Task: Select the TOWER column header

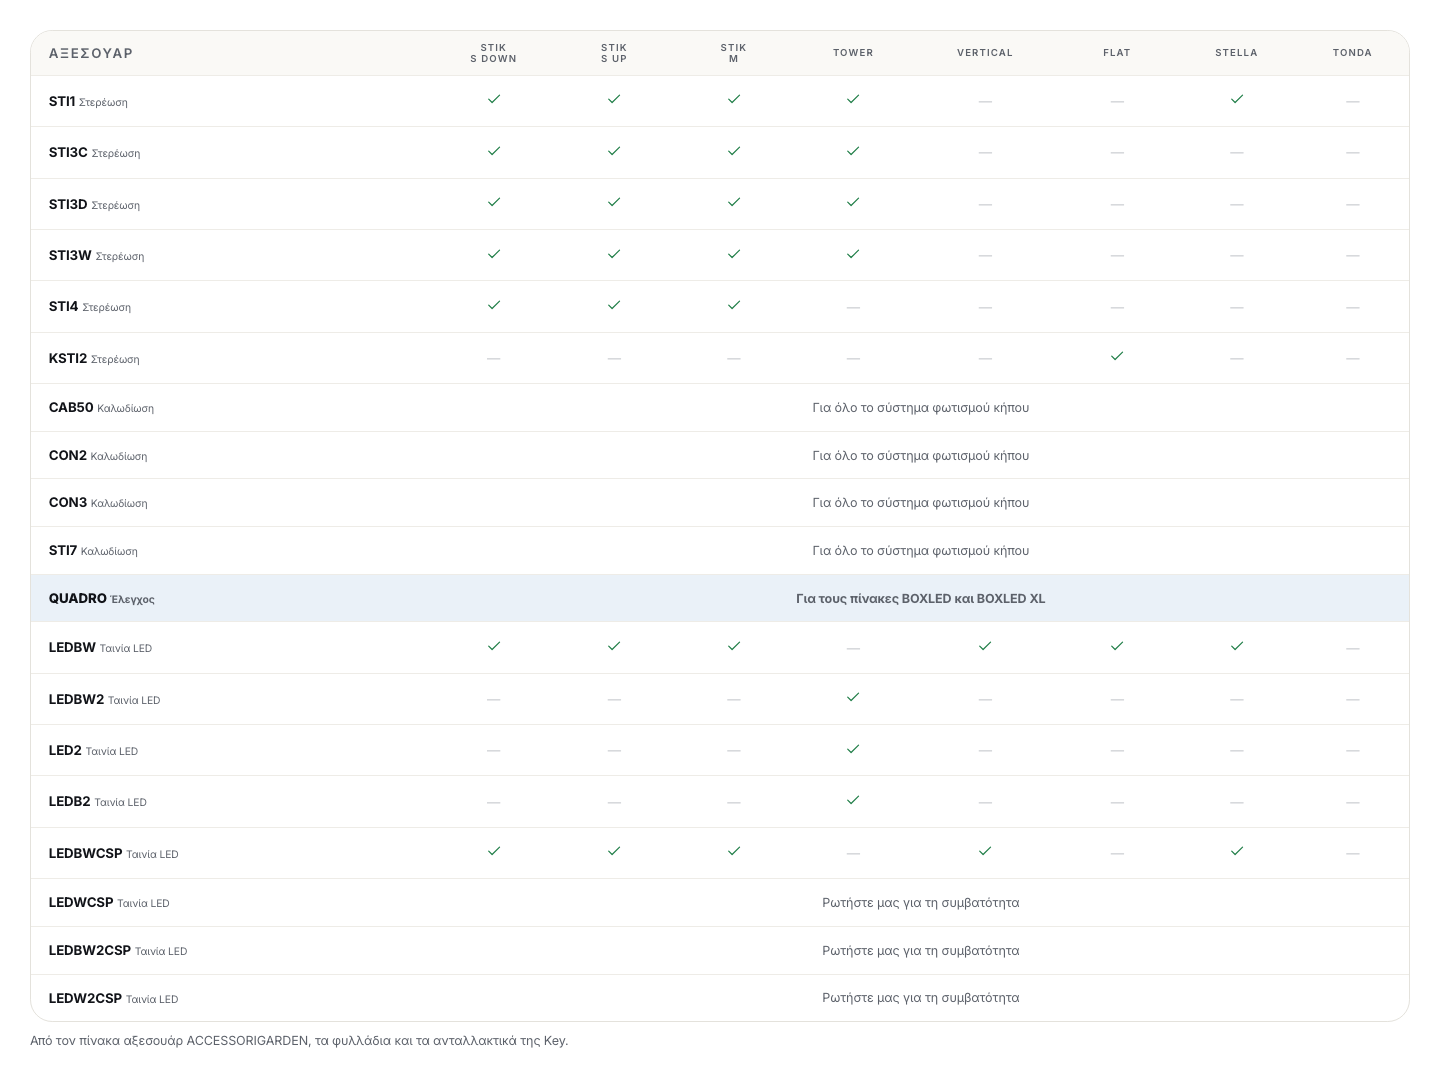Action: tap(853, 53)
